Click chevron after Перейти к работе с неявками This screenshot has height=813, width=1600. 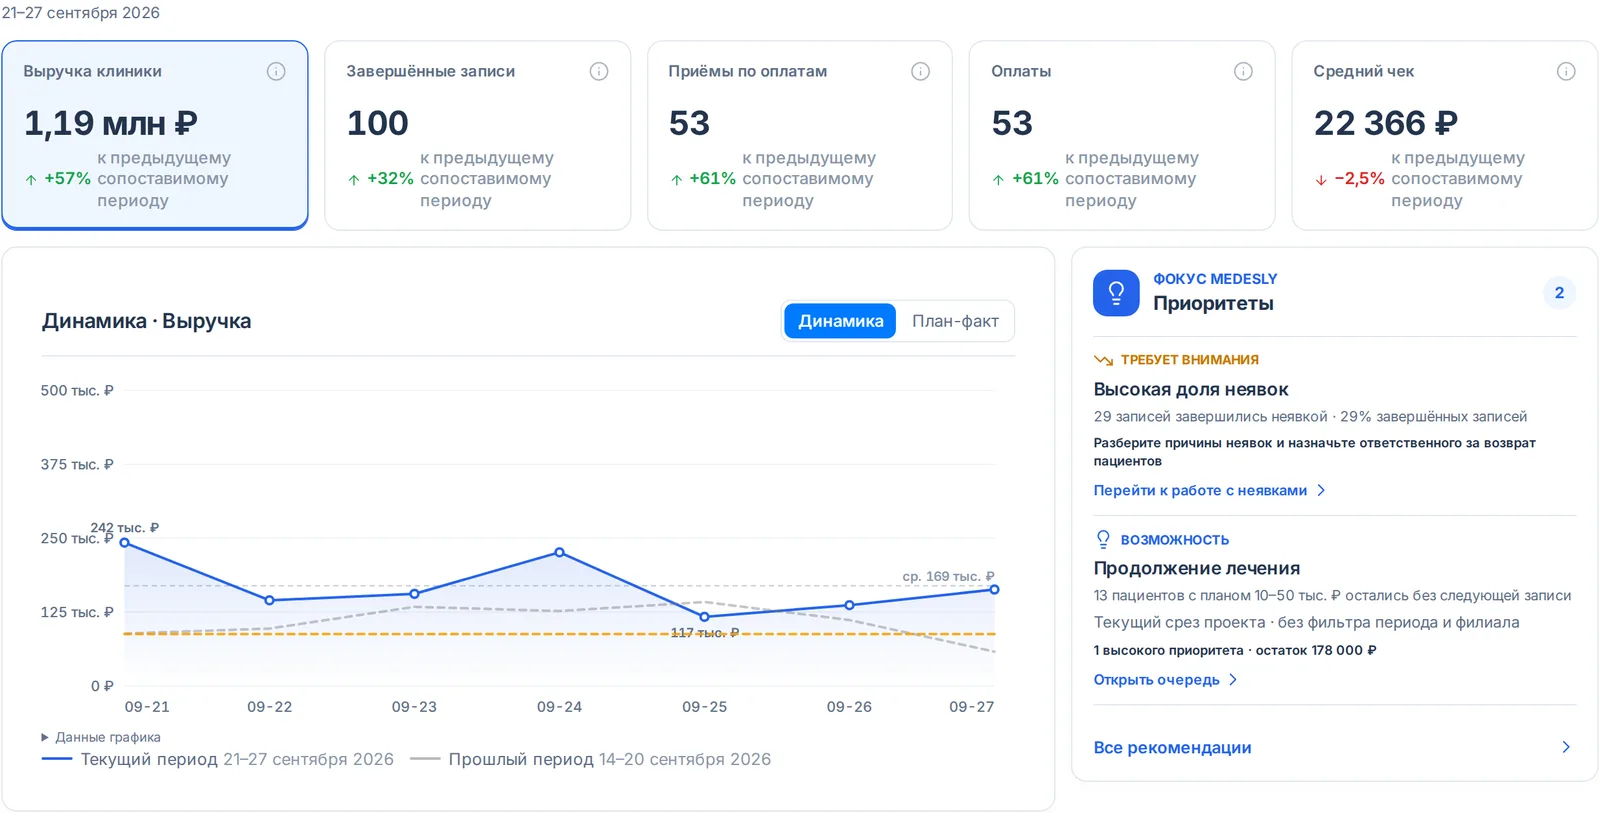[x=1321, y=490]
